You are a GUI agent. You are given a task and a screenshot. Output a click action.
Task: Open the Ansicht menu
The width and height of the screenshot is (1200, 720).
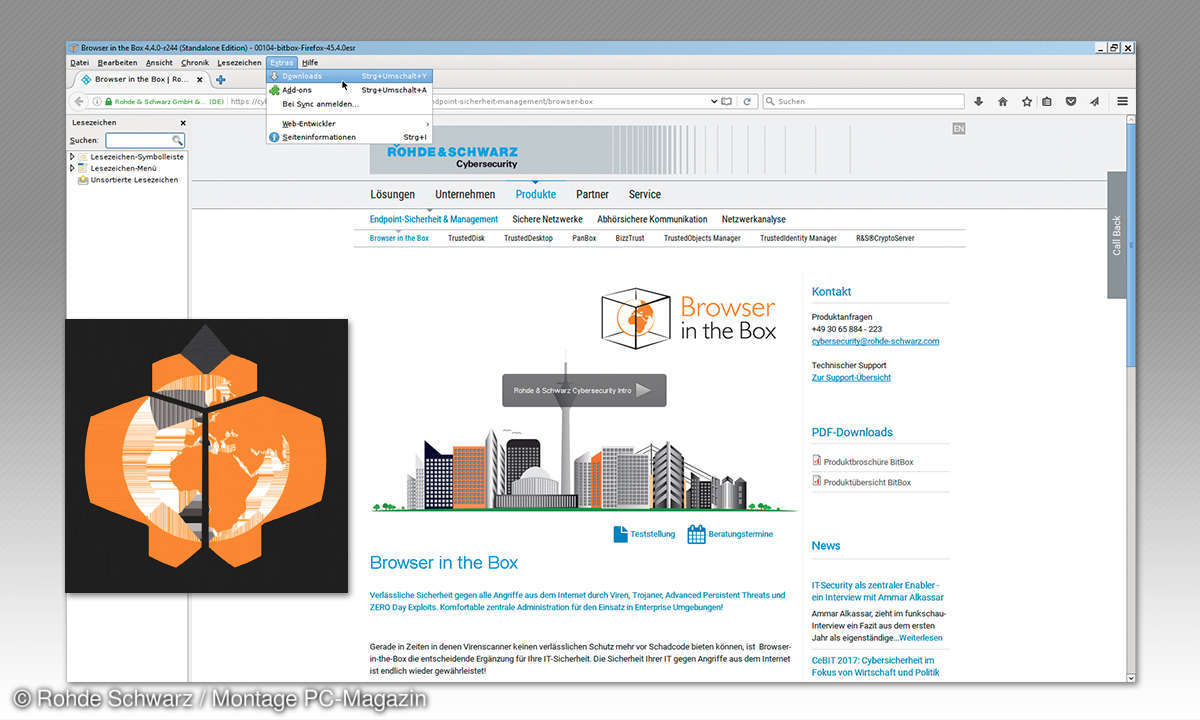click(159, 62)
